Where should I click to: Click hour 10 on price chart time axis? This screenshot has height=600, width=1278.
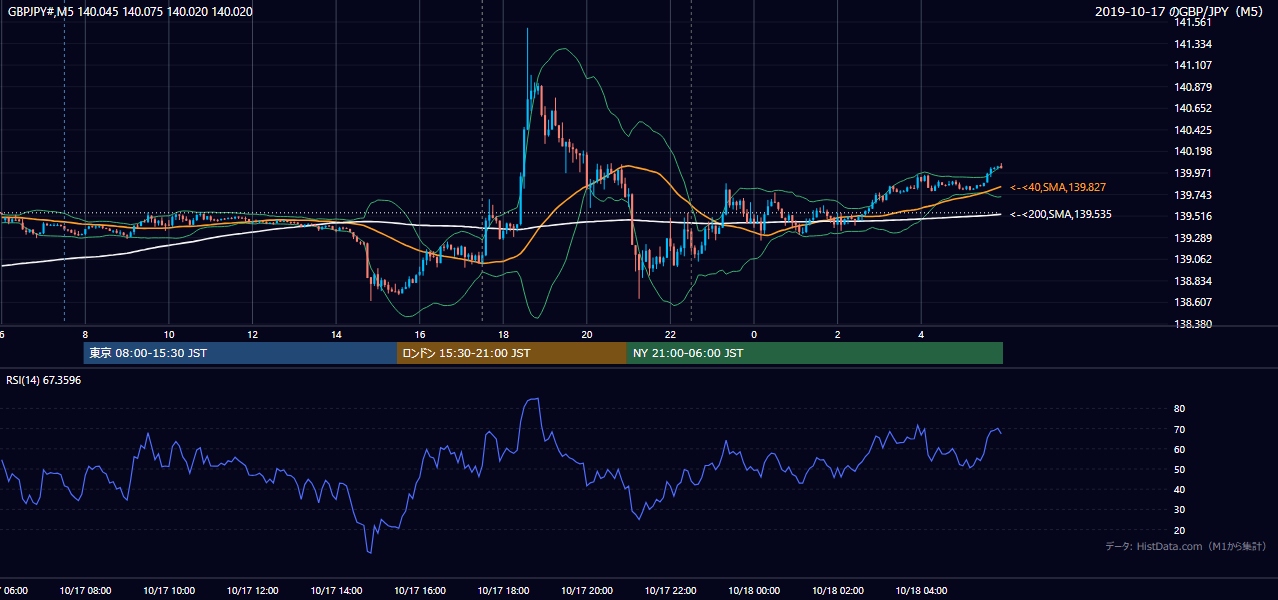pos(169,334)
